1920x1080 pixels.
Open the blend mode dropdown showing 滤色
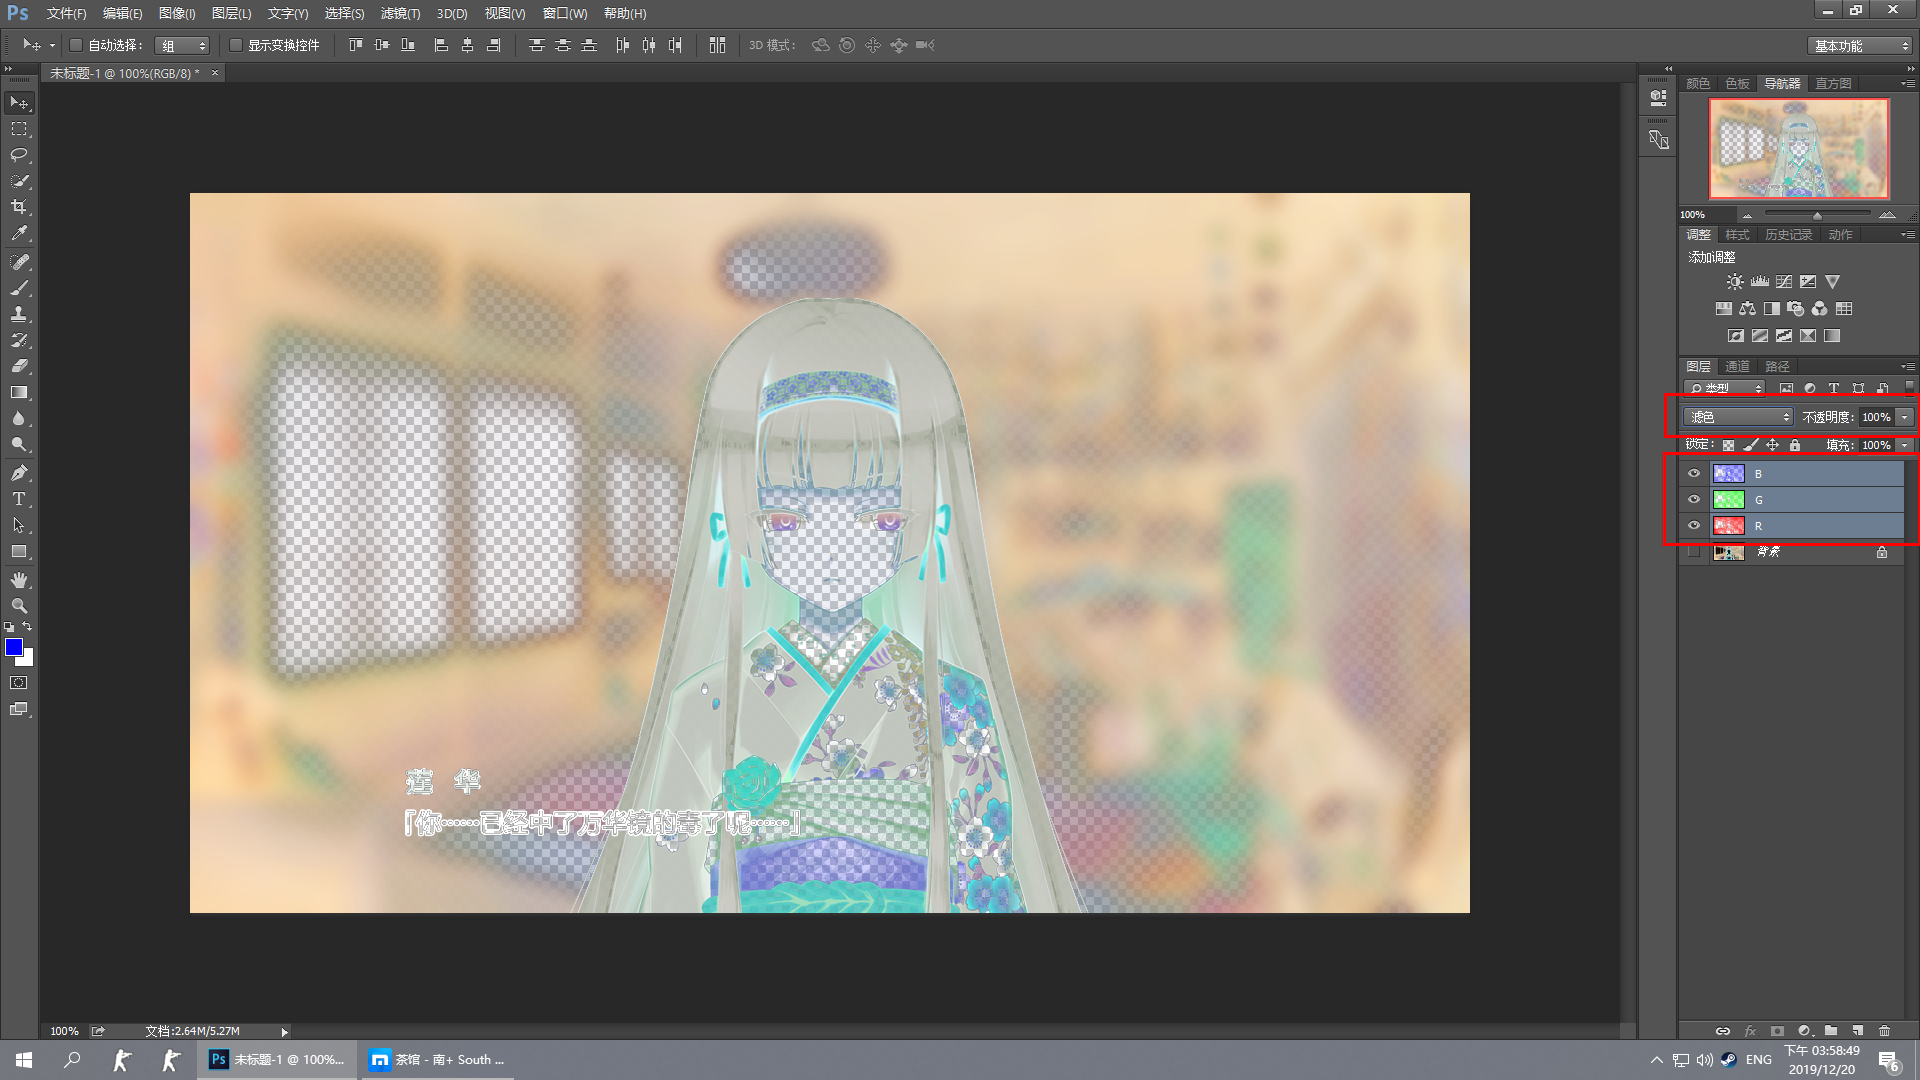click(1739, 417)
